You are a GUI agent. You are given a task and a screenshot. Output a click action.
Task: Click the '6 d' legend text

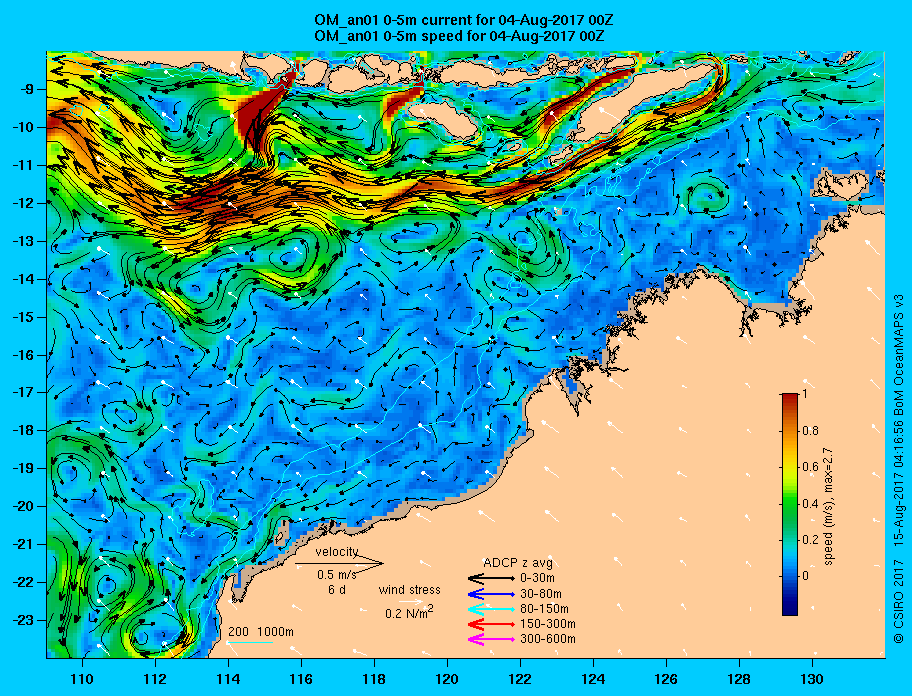point(337,590)
